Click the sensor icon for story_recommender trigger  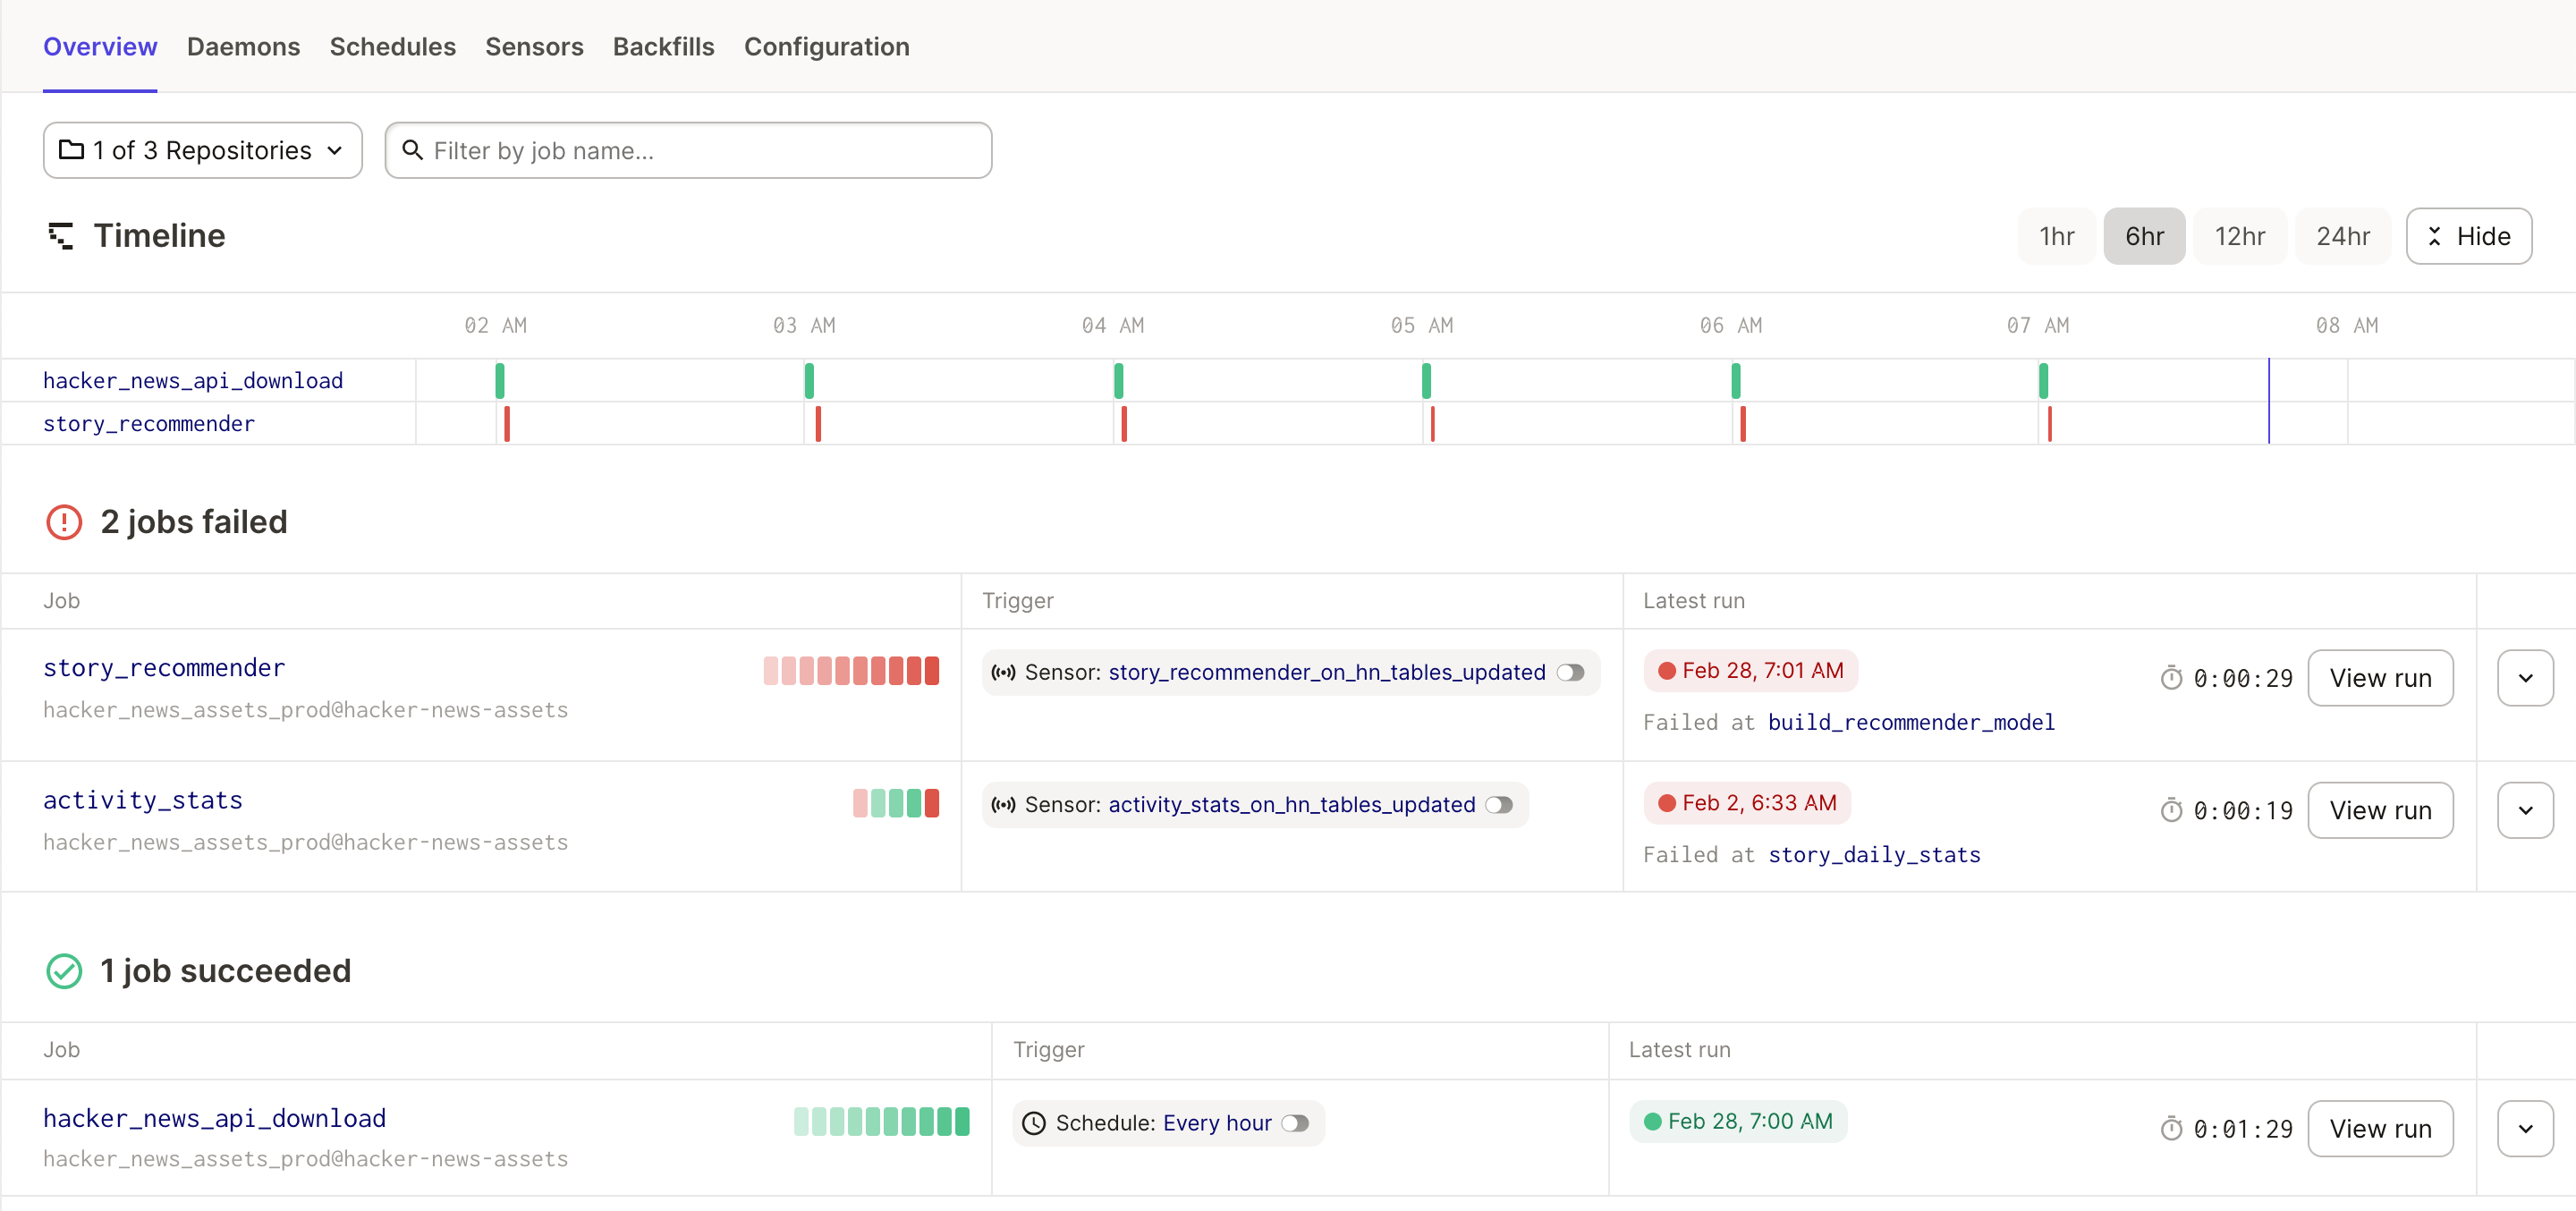1003,673
